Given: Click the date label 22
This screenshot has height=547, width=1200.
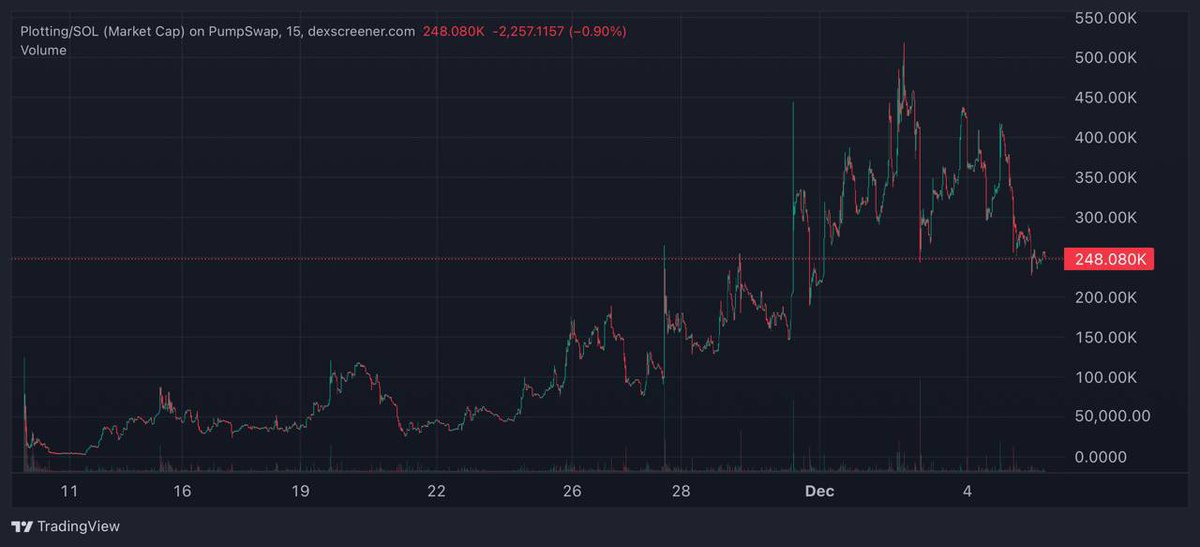Looking at the screenshot, I should [436, 491].
